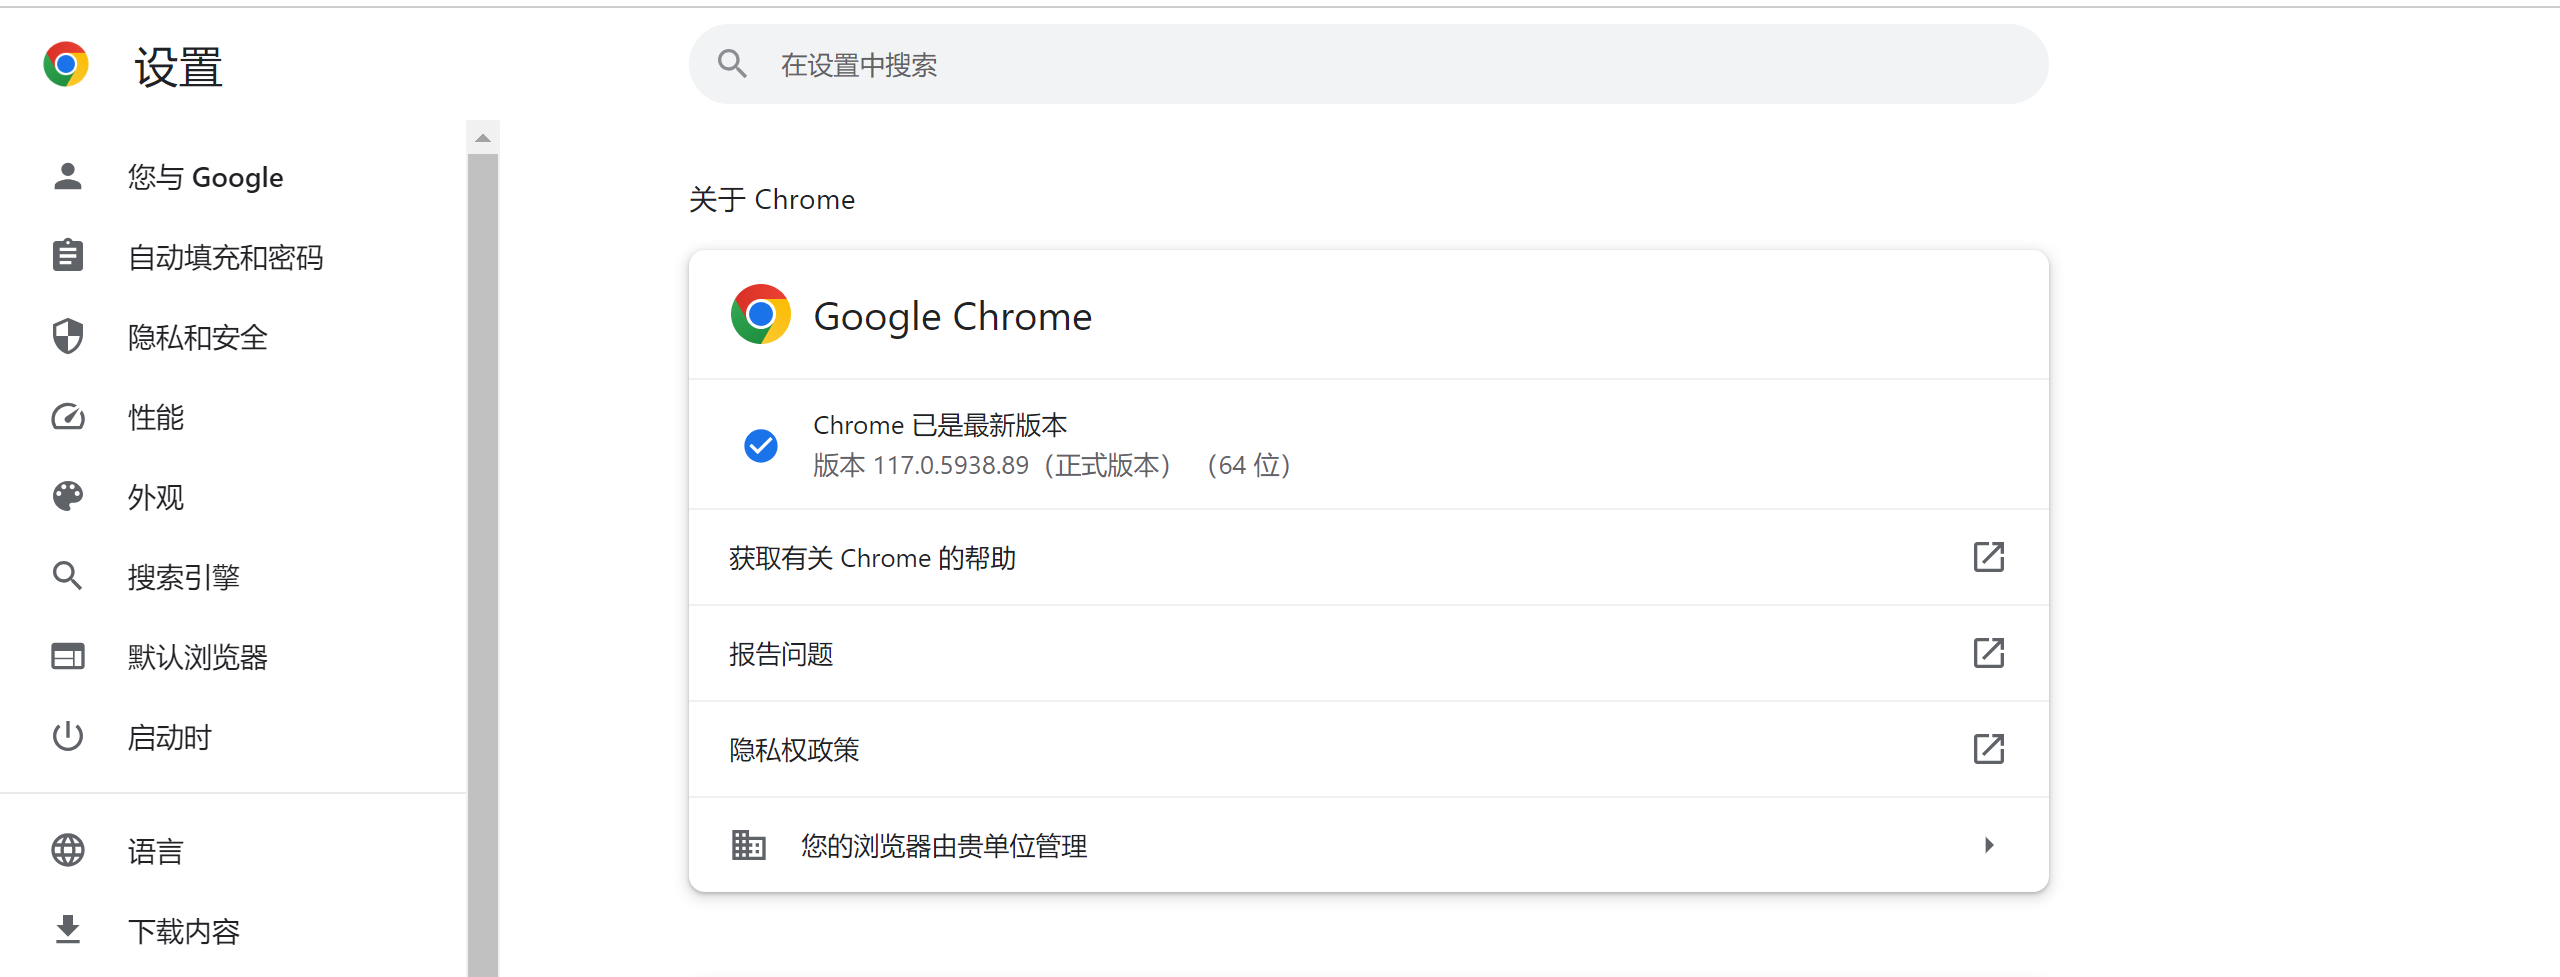Click the scrollbar up arrow in sidebar

coord(483,136)
